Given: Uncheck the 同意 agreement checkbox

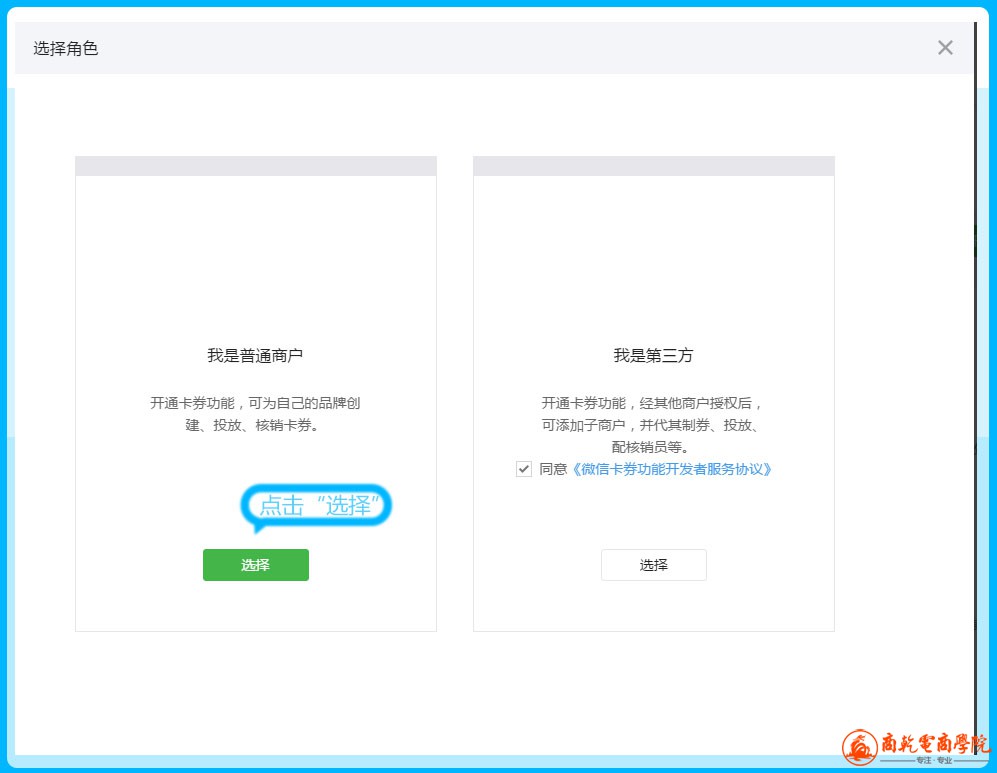Looking at the screenshot, I should (x=524, y=469).
